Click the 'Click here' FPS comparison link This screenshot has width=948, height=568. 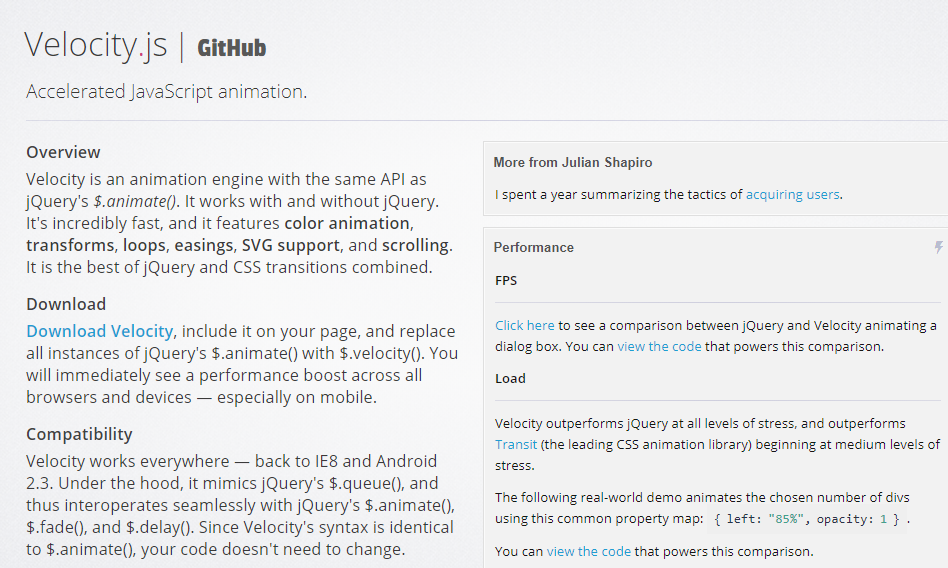pyautogui.click(x=525, y=325)
